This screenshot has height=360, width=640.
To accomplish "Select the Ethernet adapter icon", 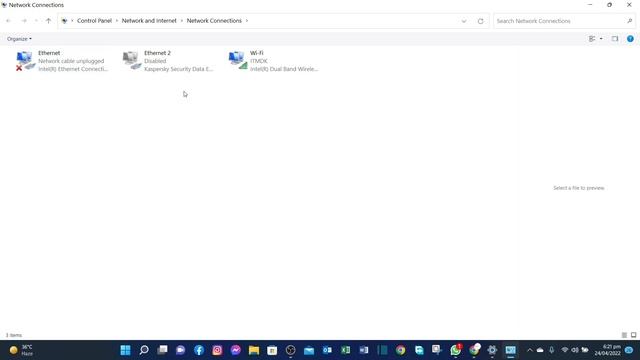I will 25,60.
